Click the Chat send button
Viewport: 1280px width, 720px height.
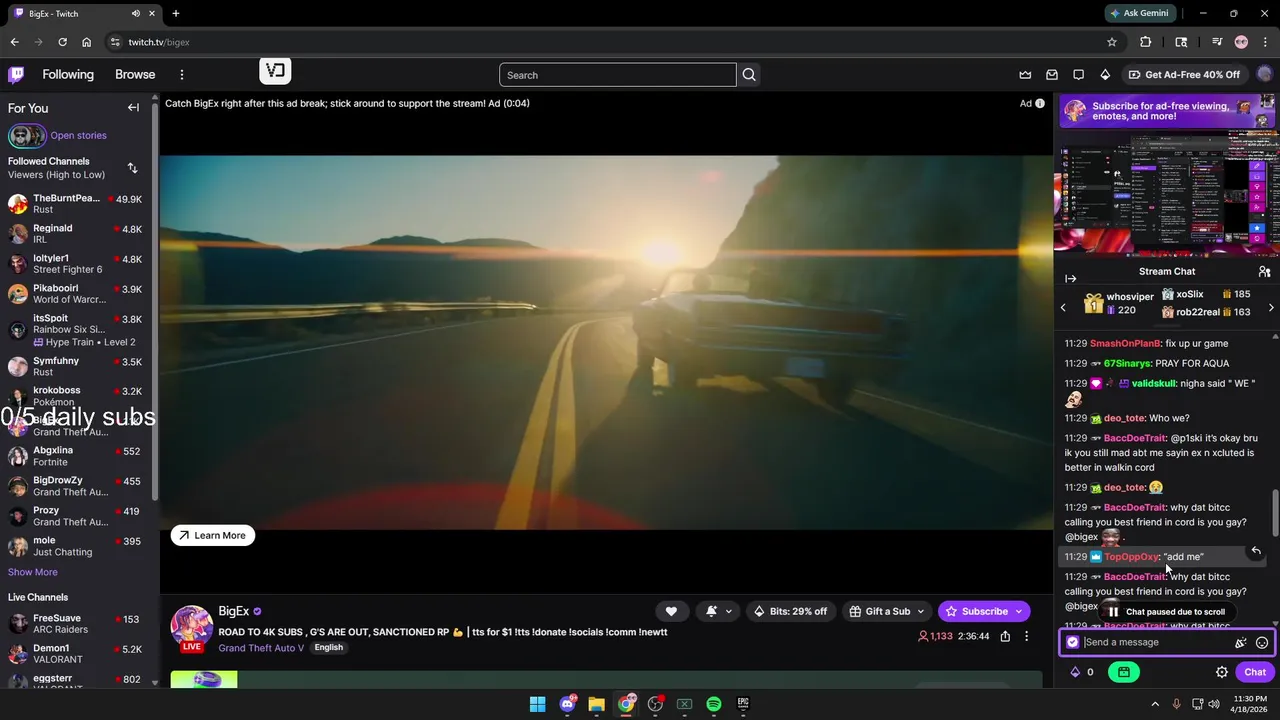pyautogui.click(x=1255, y=672)
